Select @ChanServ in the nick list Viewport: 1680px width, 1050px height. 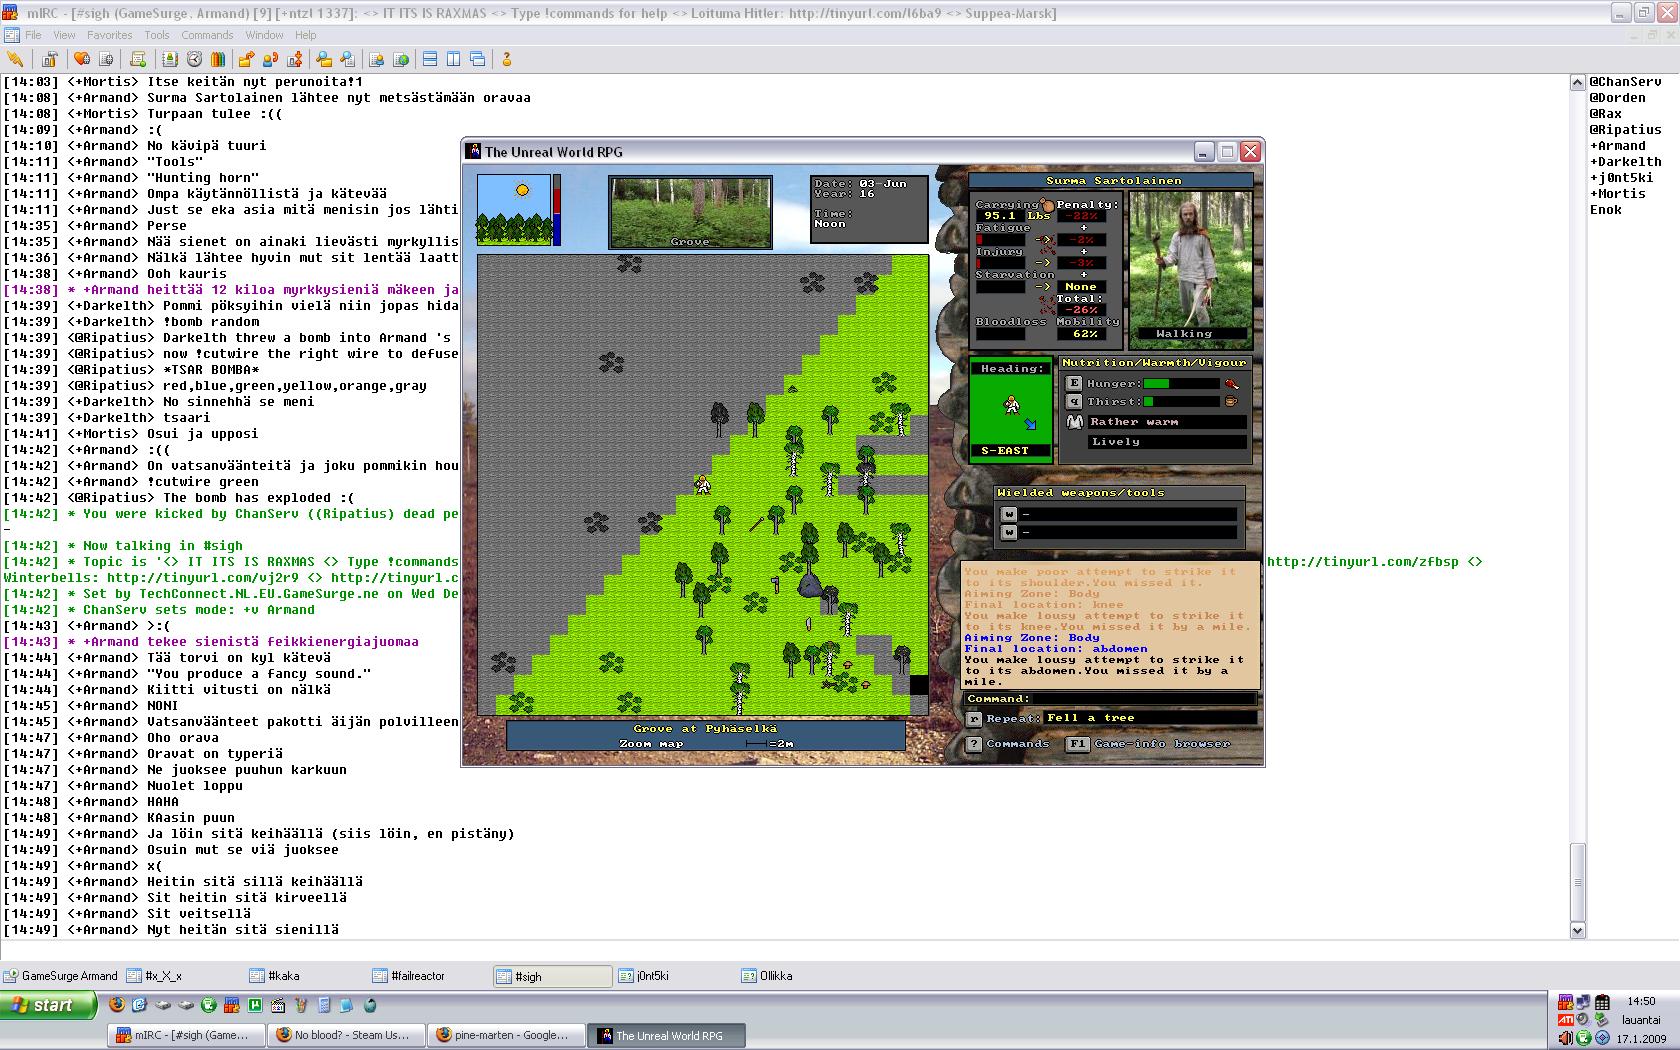(1625, 82)
